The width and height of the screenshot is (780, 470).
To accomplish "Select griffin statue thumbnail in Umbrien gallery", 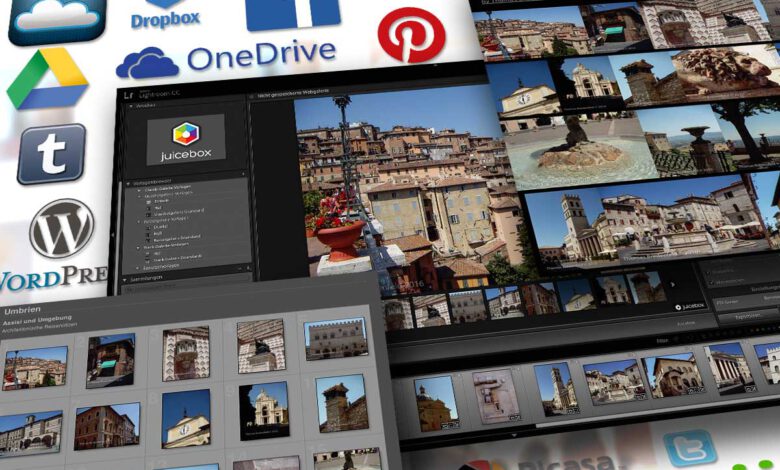I will click(x=261, y=346).
